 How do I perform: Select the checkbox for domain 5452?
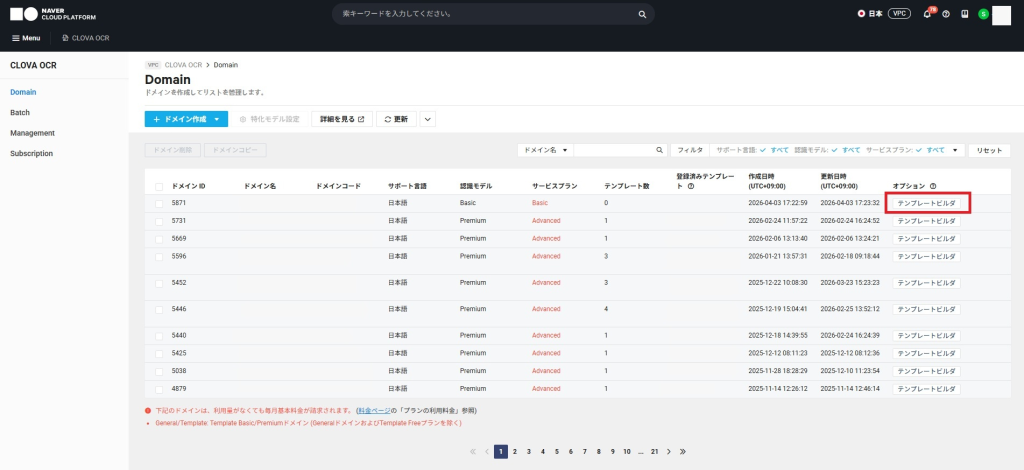click(159, 282)
